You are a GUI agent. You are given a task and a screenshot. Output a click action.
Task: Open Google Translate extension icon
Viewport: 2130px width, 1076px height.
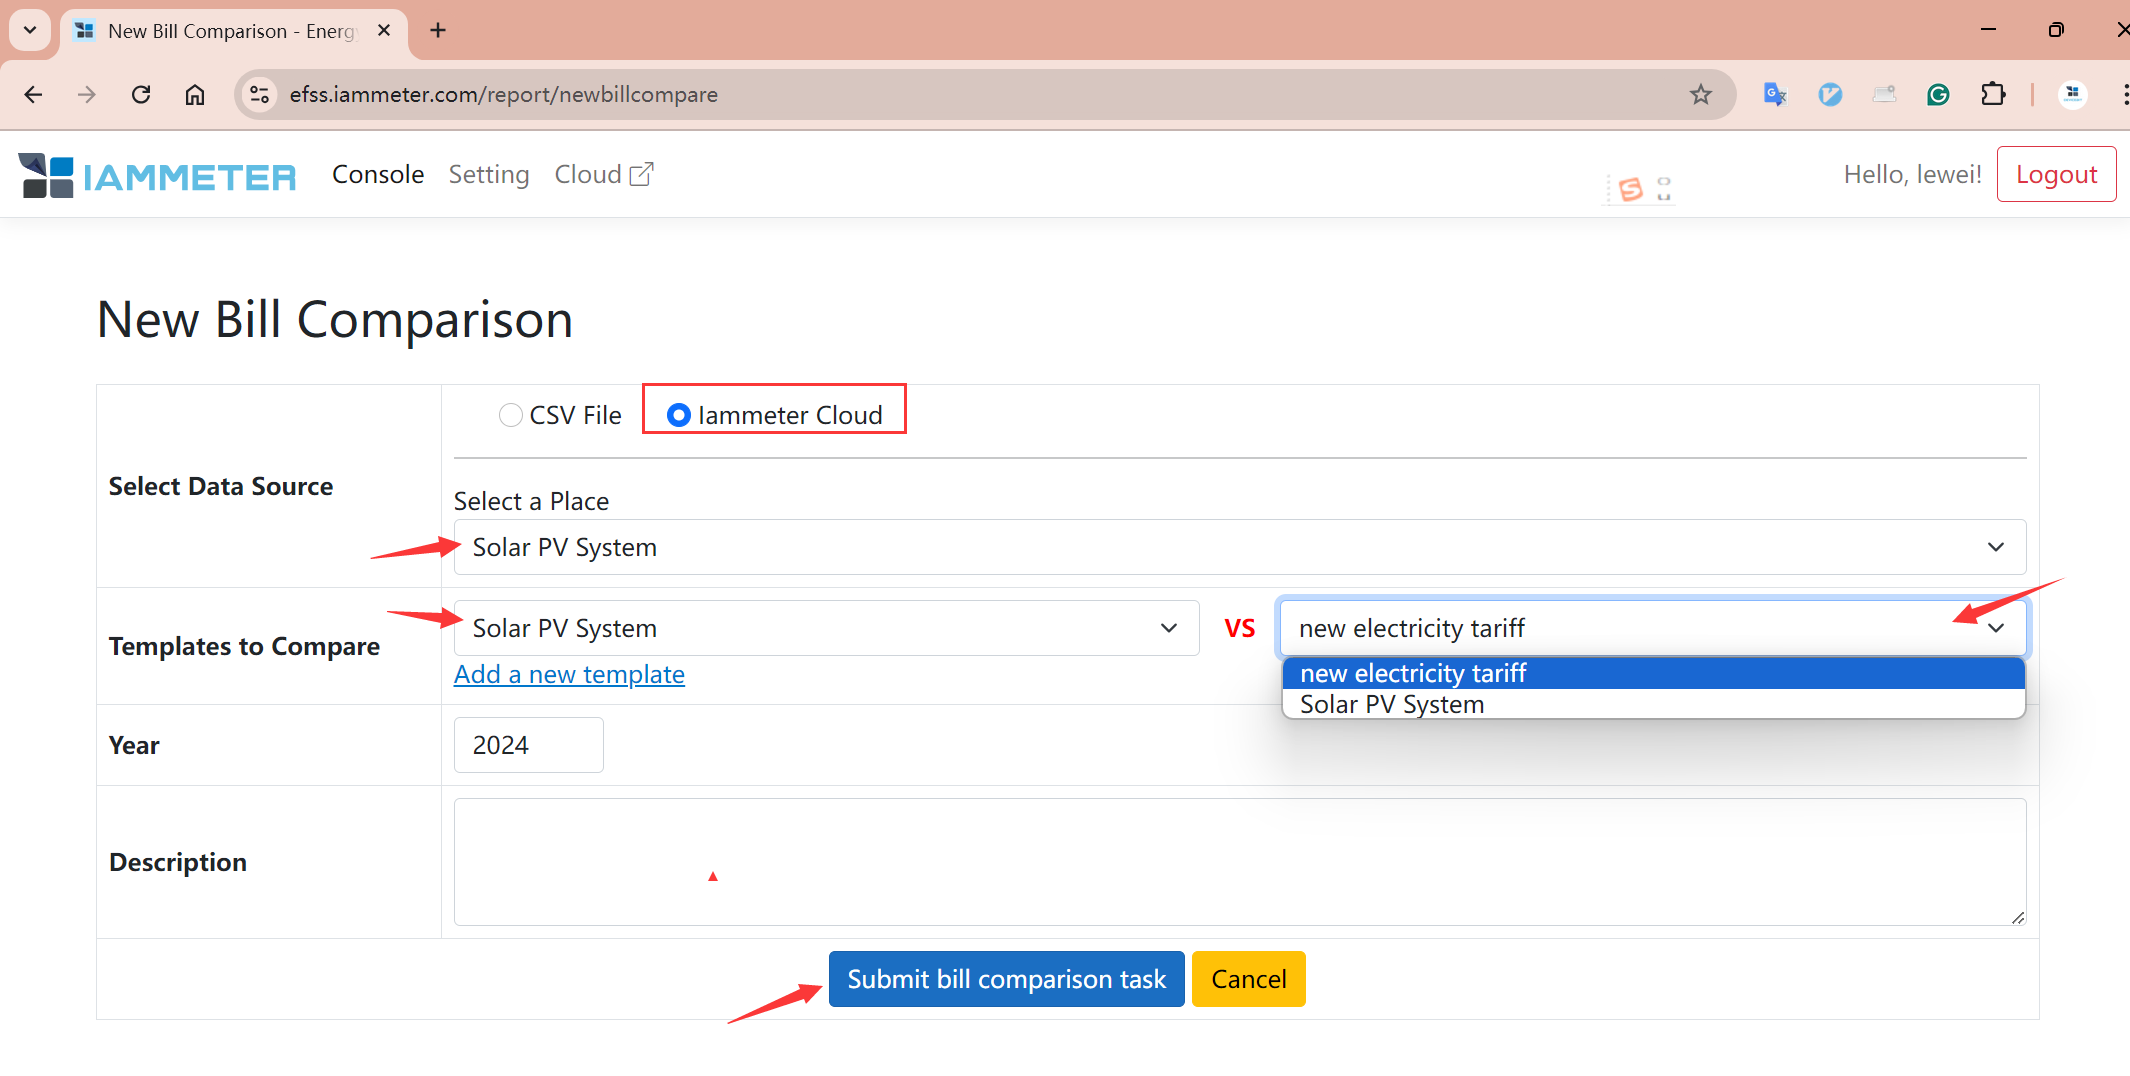click(x=1775, y=94)
